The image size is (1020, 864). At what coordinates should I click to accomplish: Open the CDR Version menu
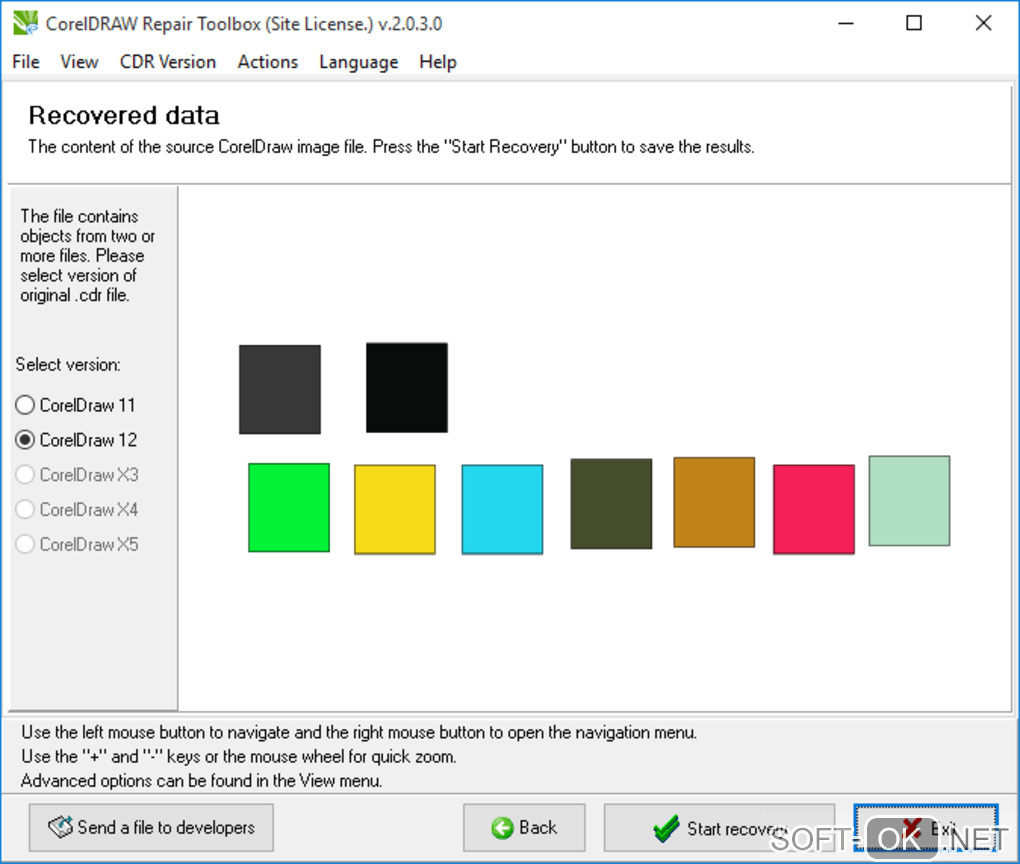click(168, 62)
